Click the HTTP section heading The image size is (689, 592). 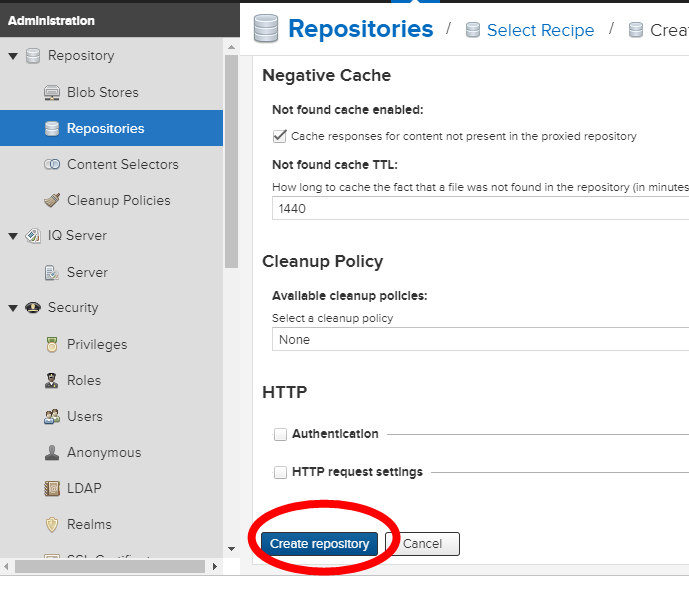[284, 392]
